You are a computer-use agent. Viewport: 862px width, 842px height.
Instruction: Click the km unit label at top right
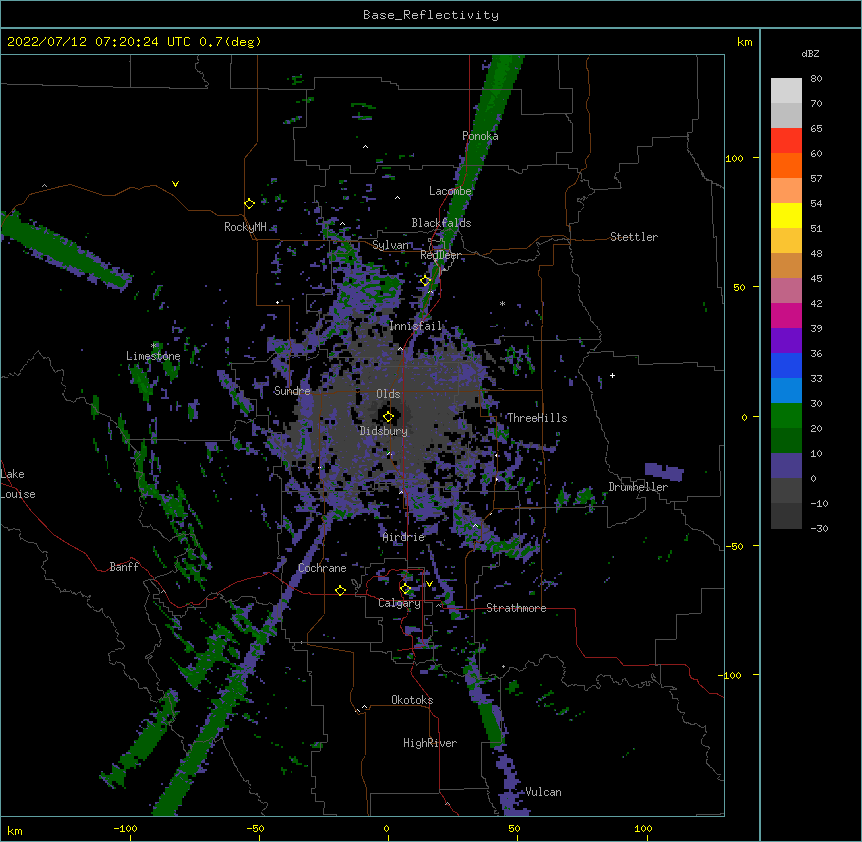point(744,42)
